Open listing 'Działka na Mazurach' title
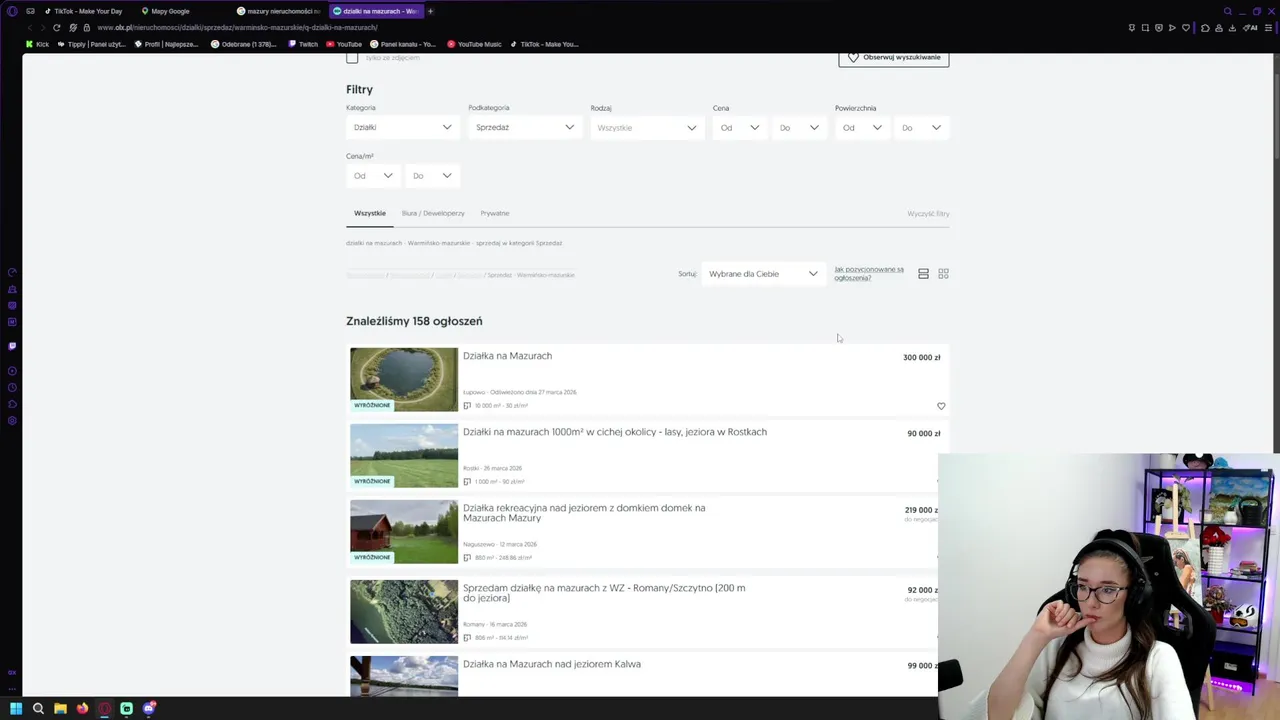The width and height of the screenshot is (1280, 720). [507, 355]
